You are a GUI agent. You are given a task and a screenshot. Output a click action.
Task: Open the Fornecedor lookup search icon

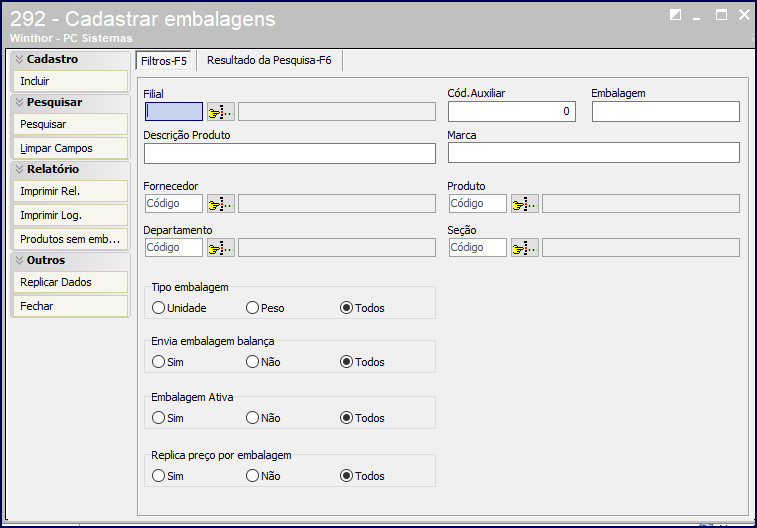point(221,204)
